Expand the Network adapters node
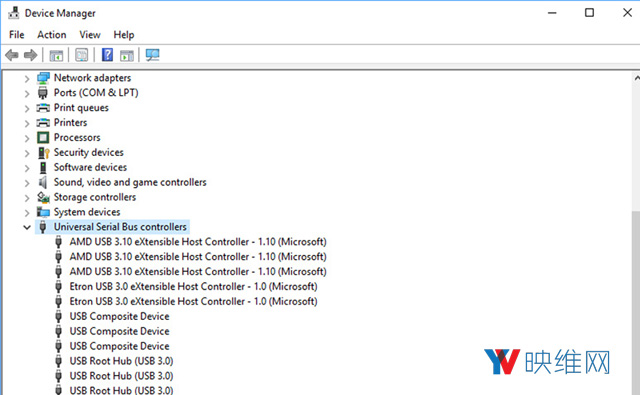This screenshot has width=640, height=395. (27, 79)
